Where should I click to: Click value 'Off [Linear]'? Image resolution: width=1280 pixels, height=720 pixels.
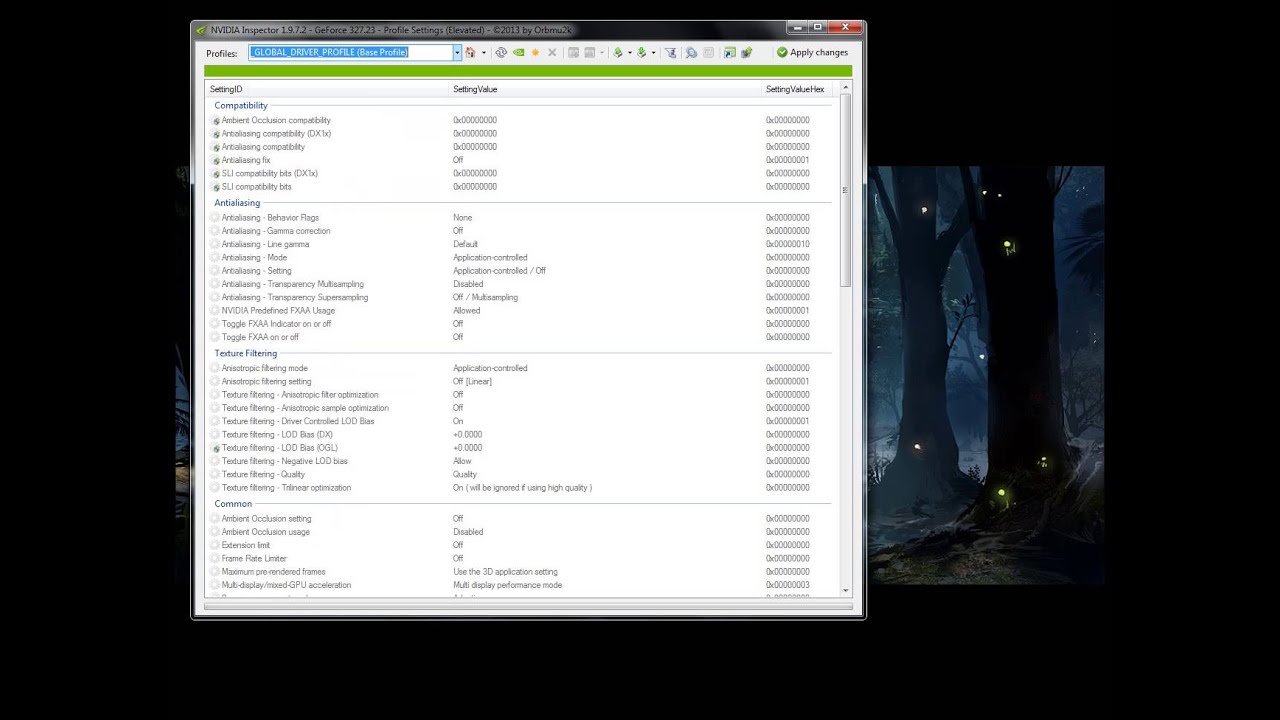point(472,381)
